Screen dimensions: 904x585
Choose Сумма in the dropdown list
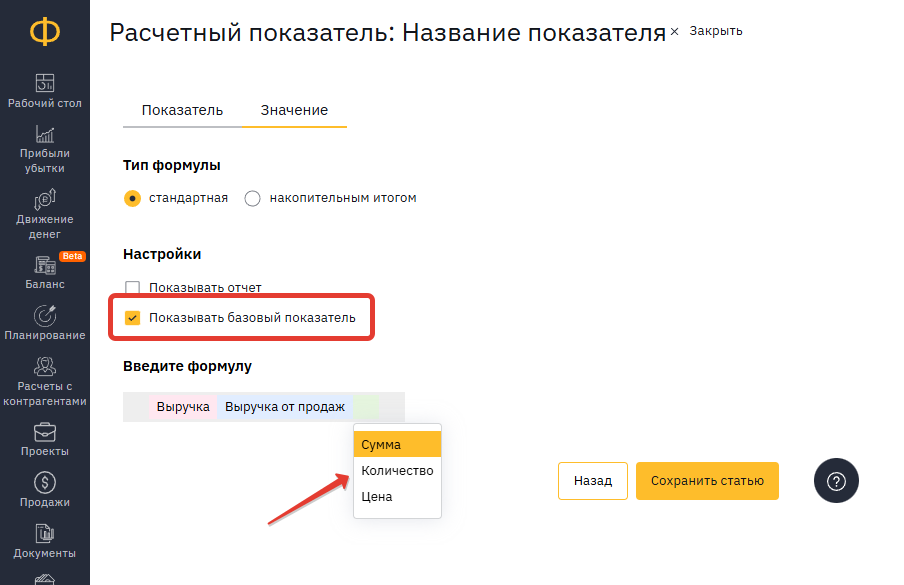[x=397, y=444]
